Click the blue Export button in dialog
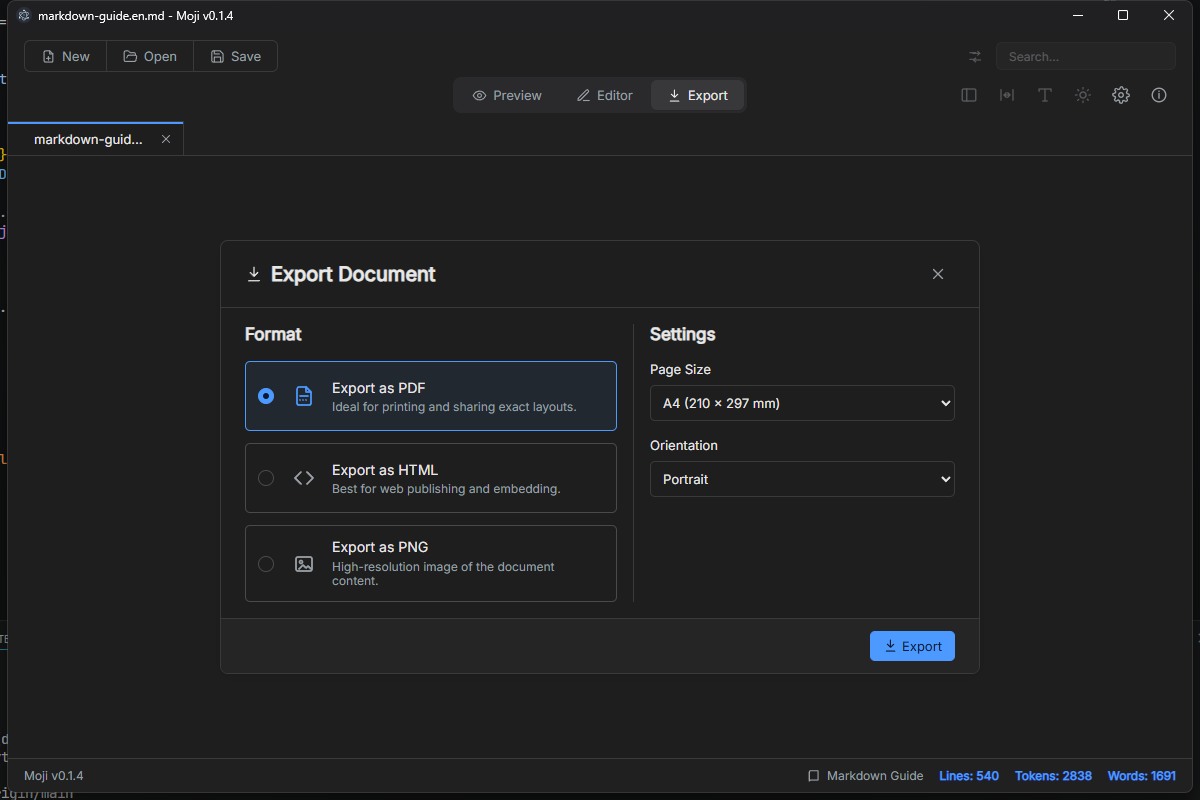This screenshot has height=800, width=1200. click(x=912, y=646)
